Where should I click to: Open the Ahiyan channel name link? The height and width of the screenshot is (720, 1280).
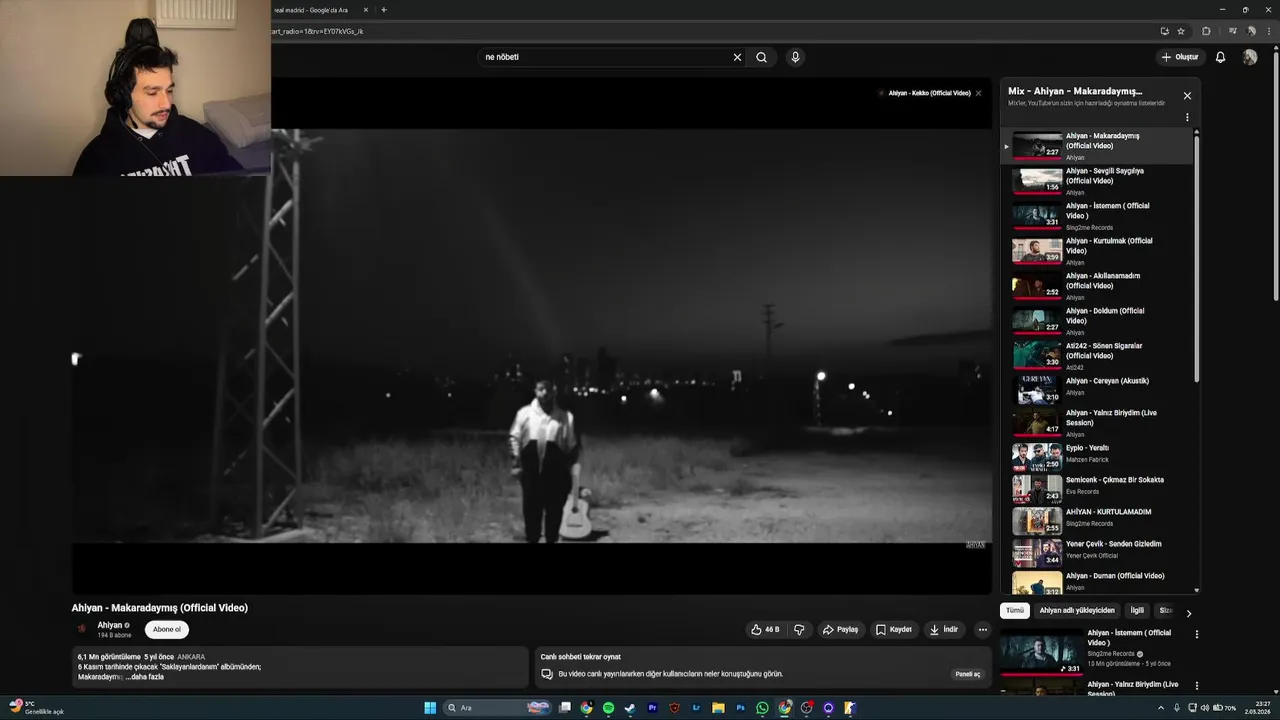pyautogui.click(x=109, y=625)
